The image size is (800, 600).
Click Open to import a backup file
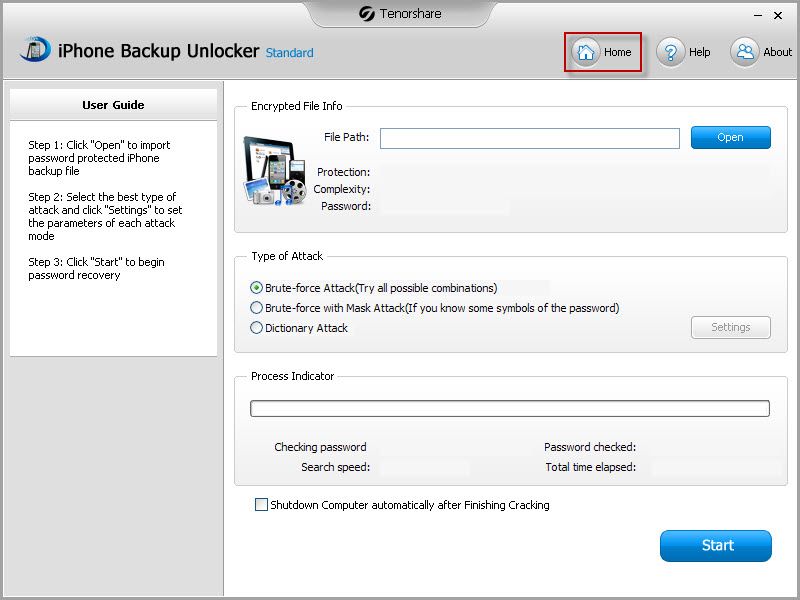click(731, 137)
